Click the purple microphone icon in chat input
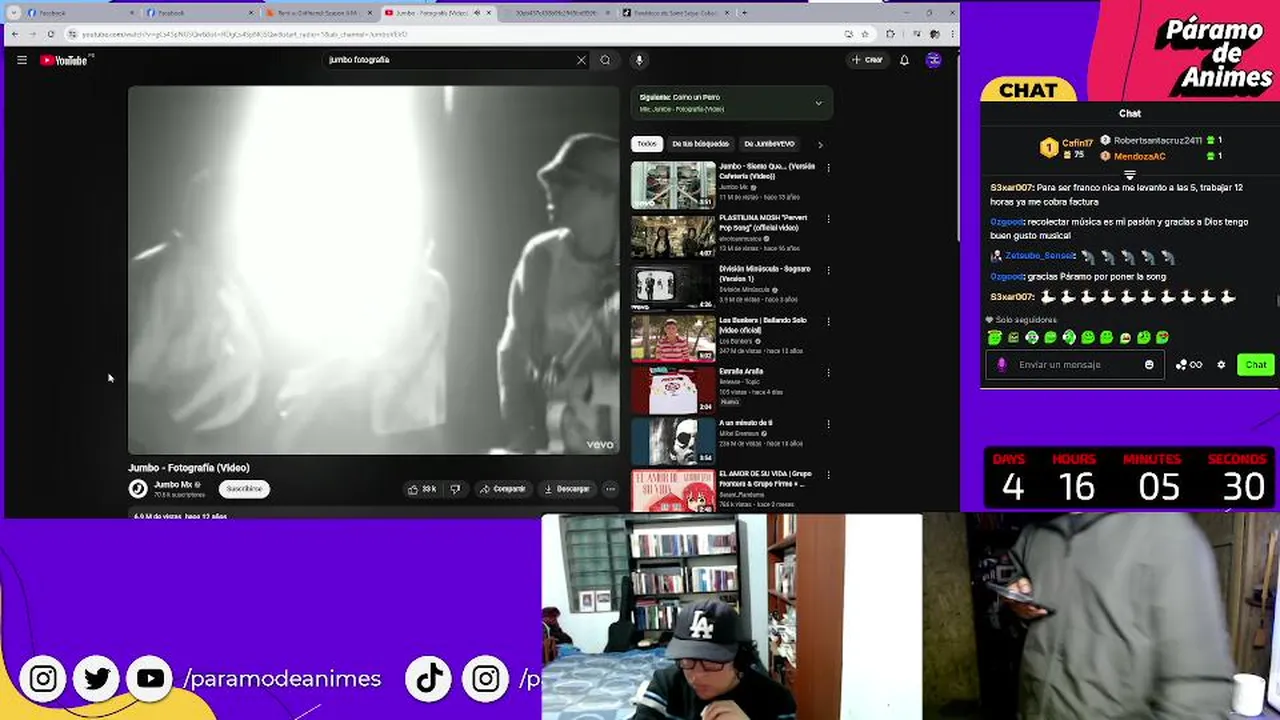 click(x=1002, y=365)
